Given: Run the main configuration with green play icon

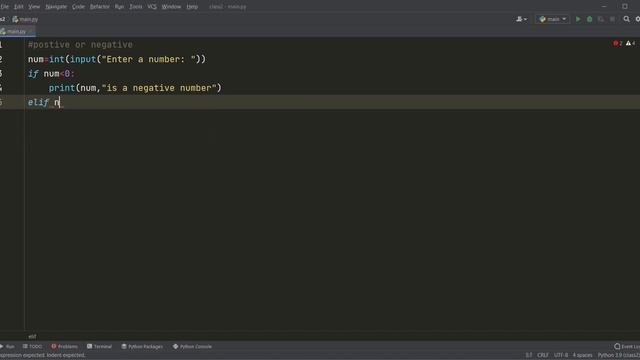Looking at the screenshot, I should point(578,19).
